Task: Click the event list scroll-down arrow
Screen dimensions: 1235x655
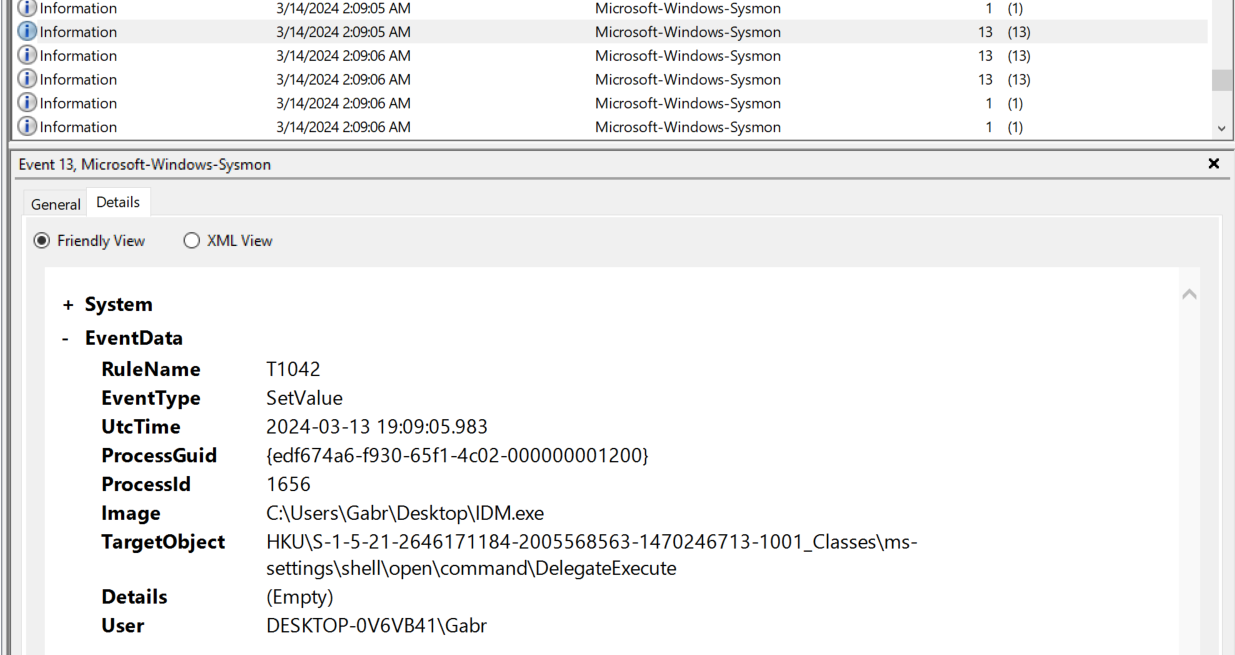Action: (x=1221, y=128)
